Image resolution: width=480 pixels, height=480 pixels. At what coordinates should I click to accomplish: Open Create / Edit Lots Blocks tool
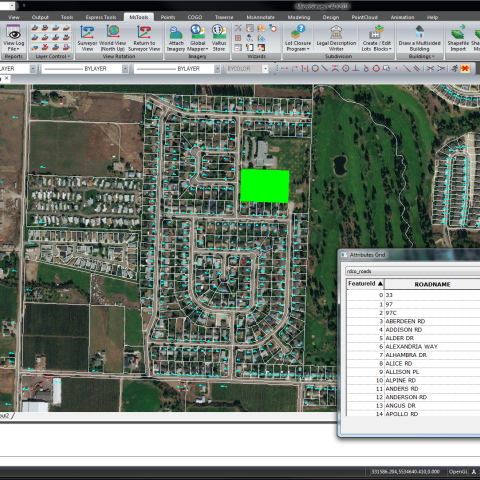(x=376, y=38)
